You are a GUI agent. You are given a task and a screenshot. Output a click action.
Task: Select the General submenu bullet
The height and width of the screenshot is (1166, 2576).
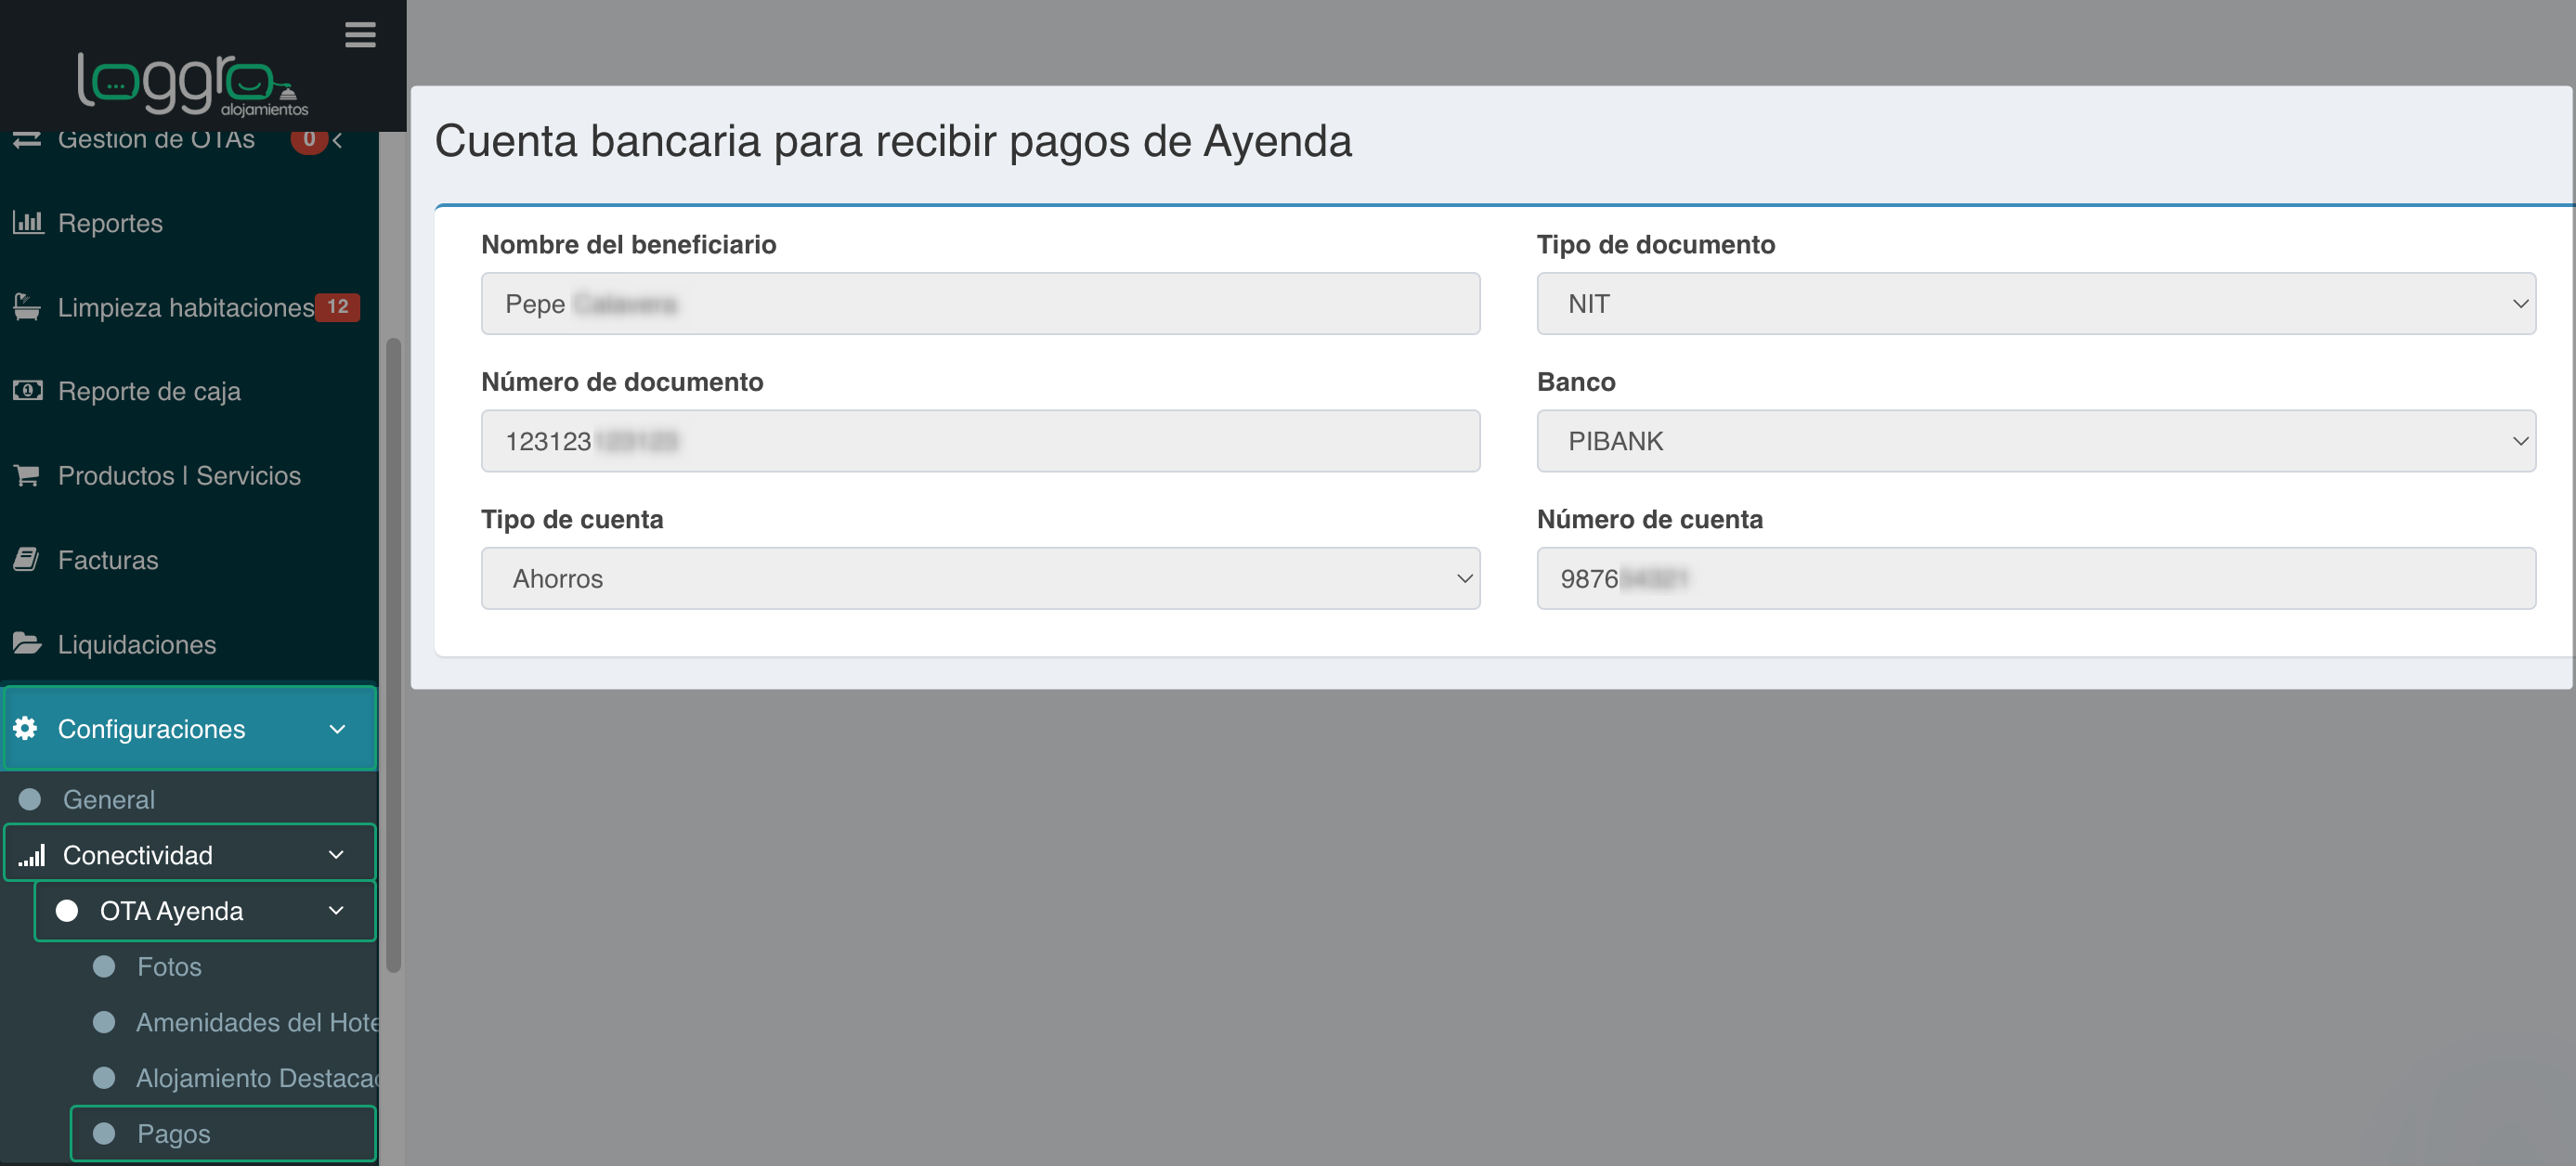click(30, 799)
